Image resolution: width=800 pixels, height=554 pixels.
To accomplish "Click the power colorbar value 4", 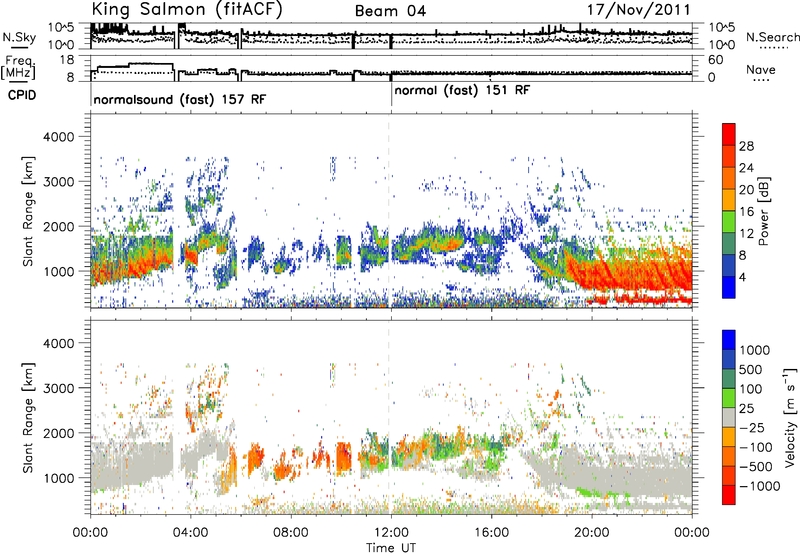I will [743, 278].
